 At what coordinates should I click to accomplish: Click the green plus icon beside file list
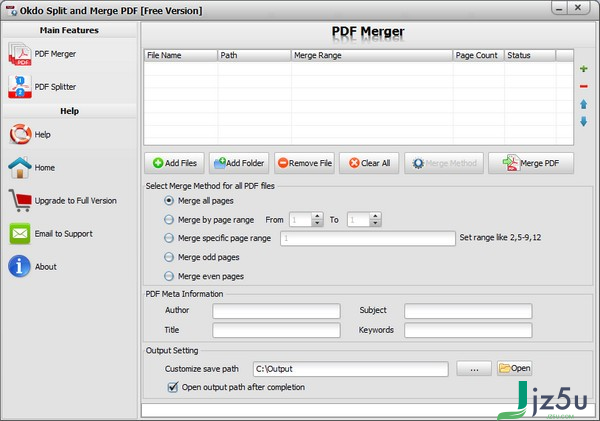click(x=584, y=69)
